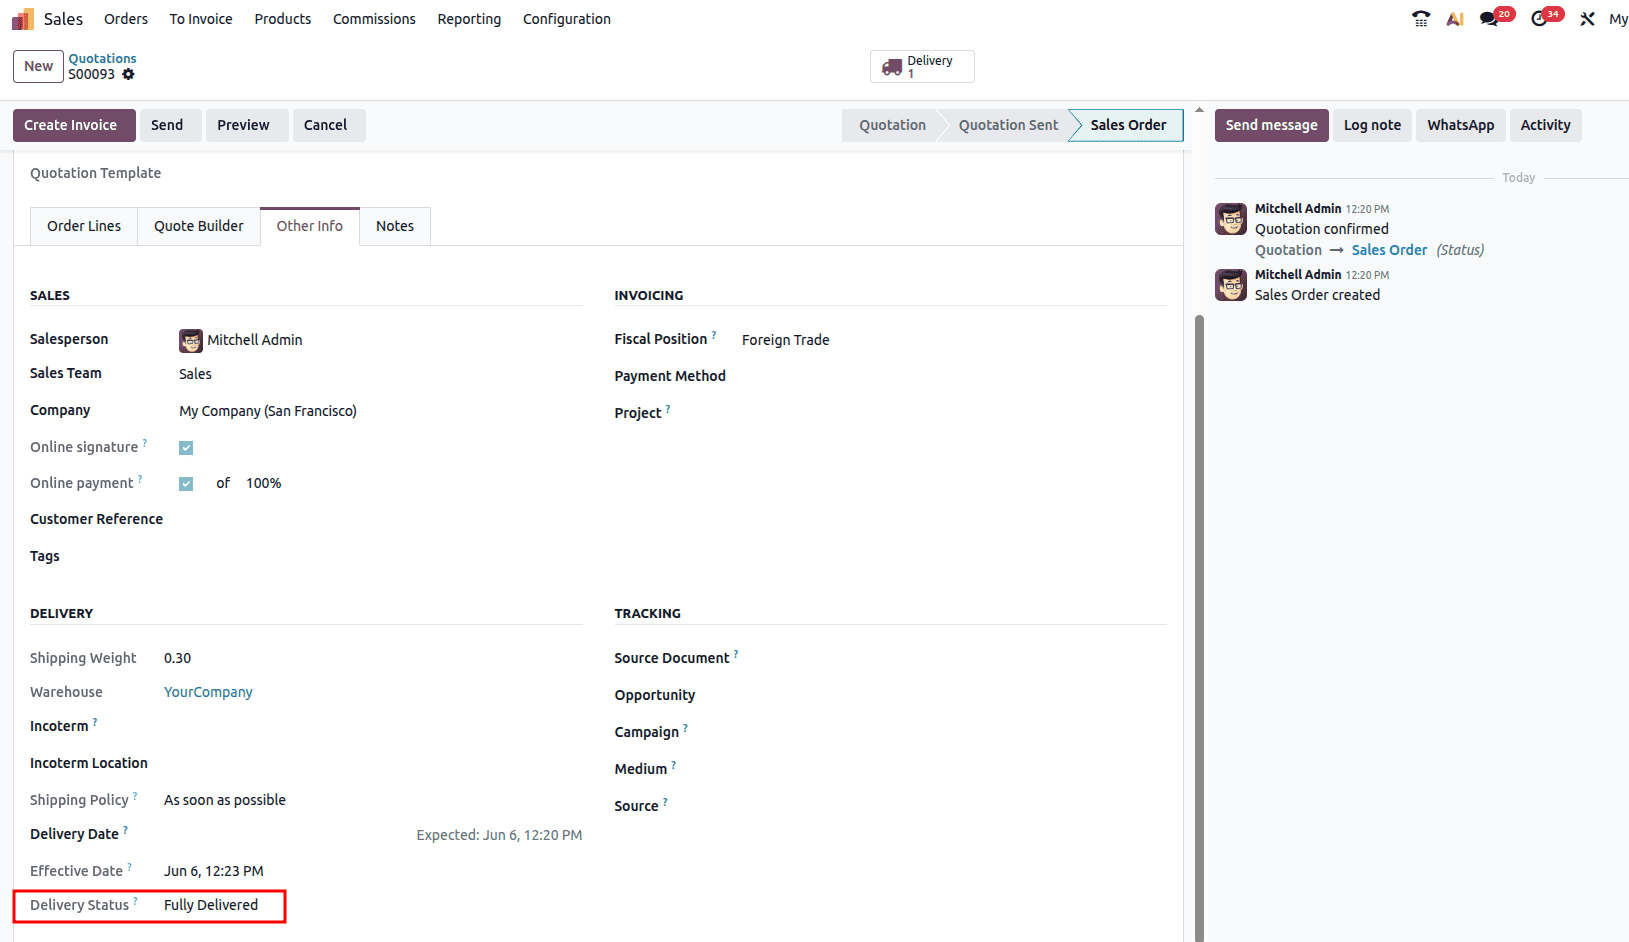1629x942 pixels.
Task: Click the Payment Method field
Action: coord(954,376)
